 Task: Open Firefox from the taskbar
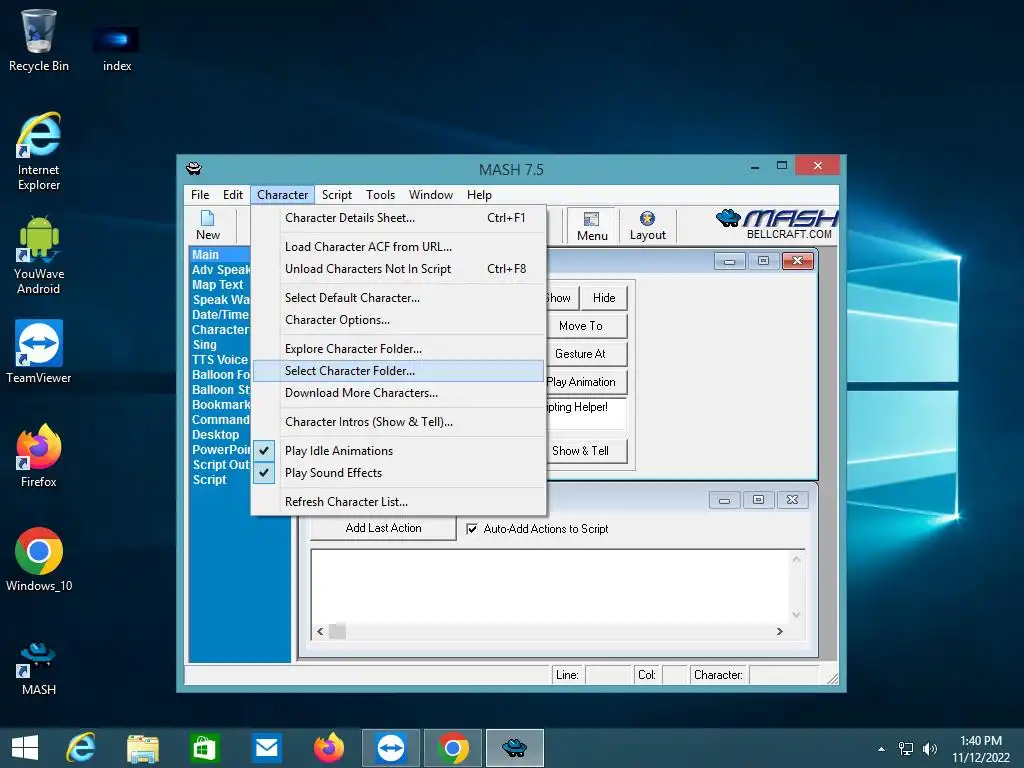[328, 748]
